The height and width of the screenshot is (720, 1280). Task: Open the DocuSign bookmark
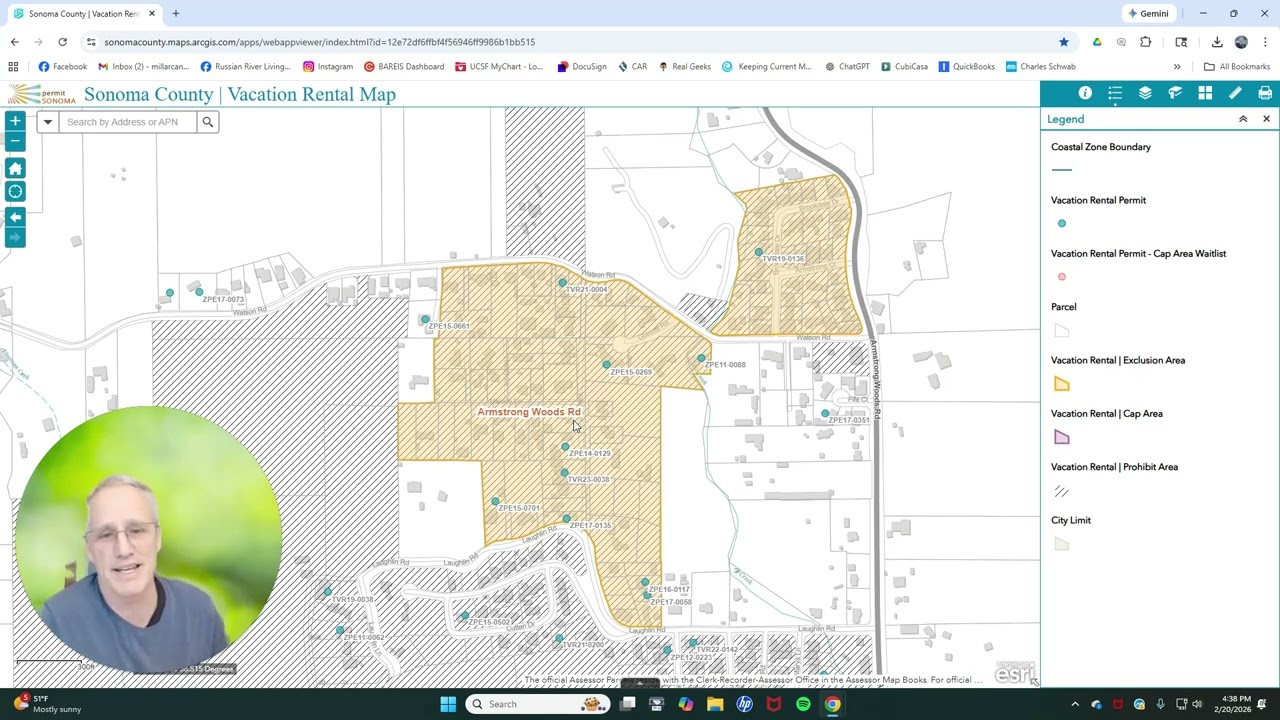[582, 67]
